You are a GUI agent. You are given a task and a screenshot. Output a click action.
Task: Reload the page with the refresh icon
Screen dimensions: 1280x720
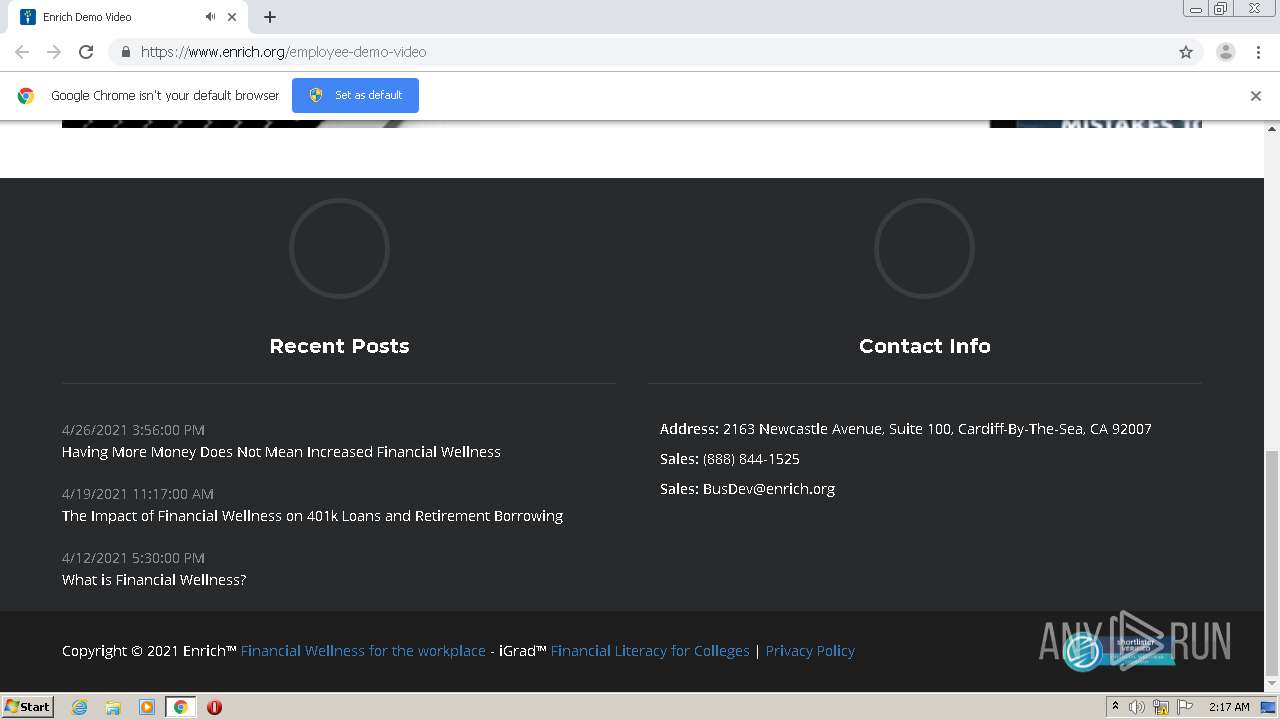coord(86,52)
